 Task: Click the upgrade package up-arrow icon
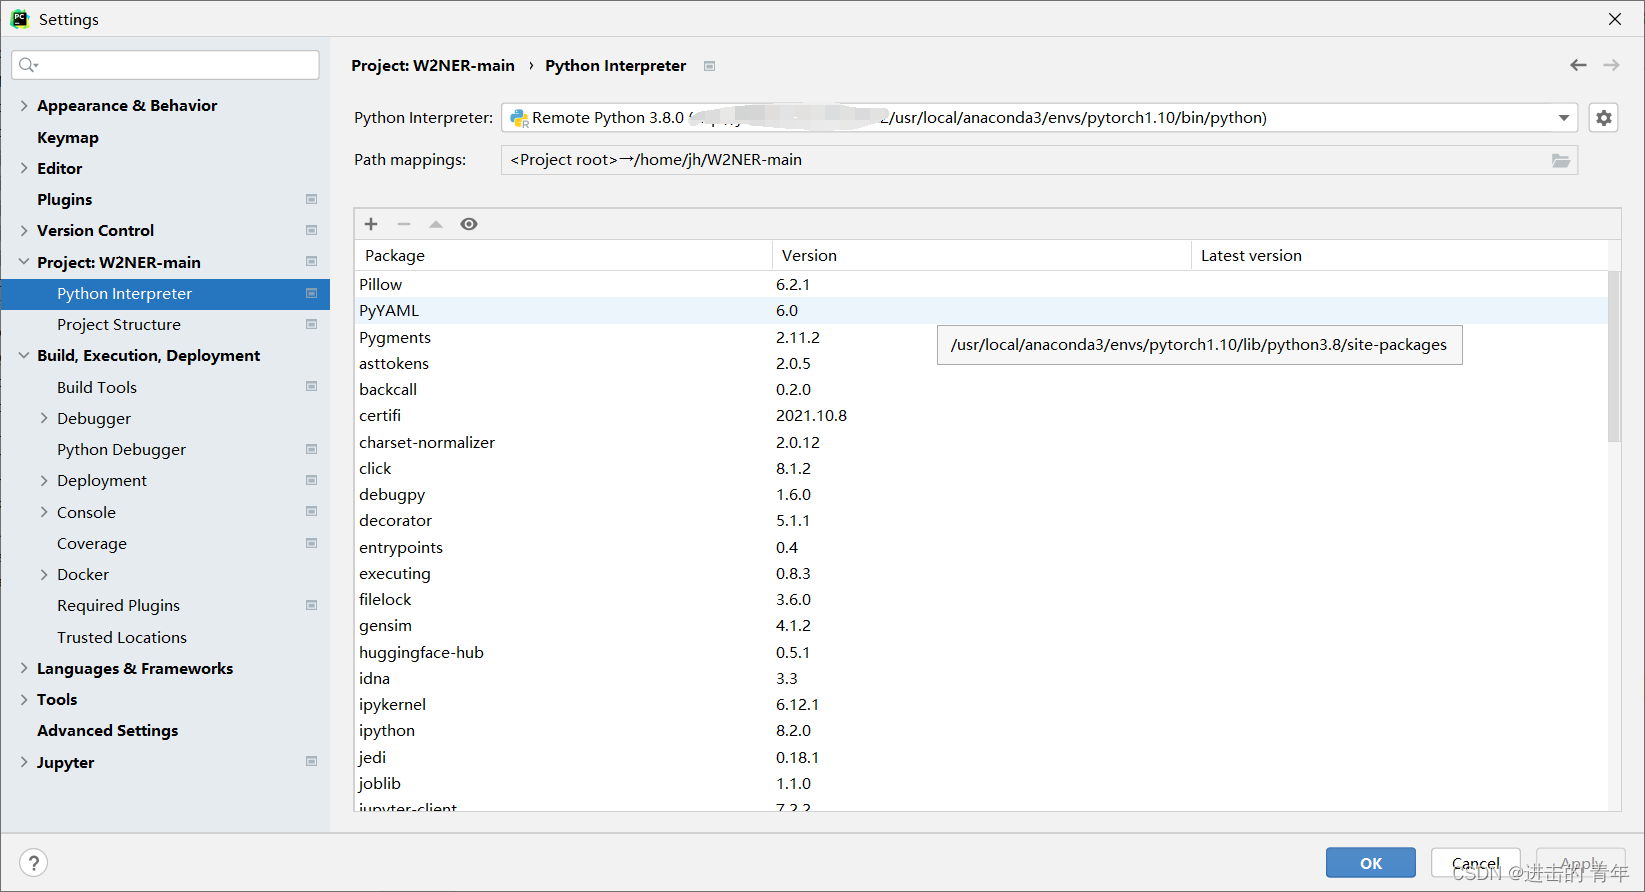pos(436,224)
